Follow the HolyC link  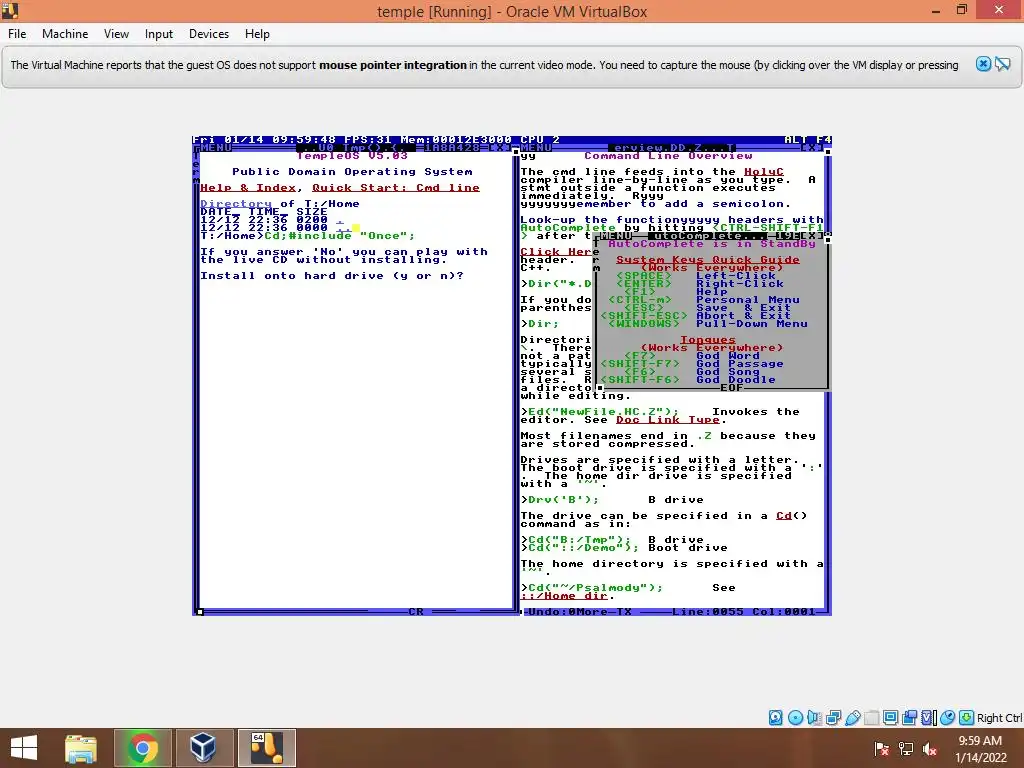[x=763, y=172]
